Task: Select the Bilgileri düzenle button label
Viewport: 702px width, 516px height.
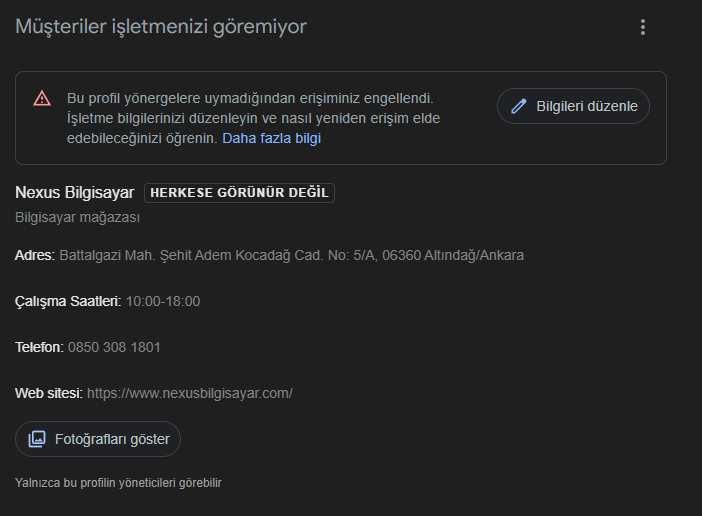Action: [587, 106]
